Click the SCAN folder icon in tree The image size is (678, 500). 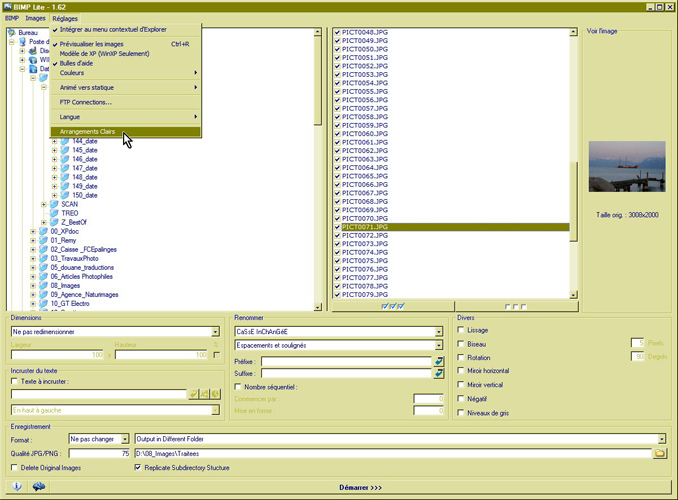pos(55,204)
